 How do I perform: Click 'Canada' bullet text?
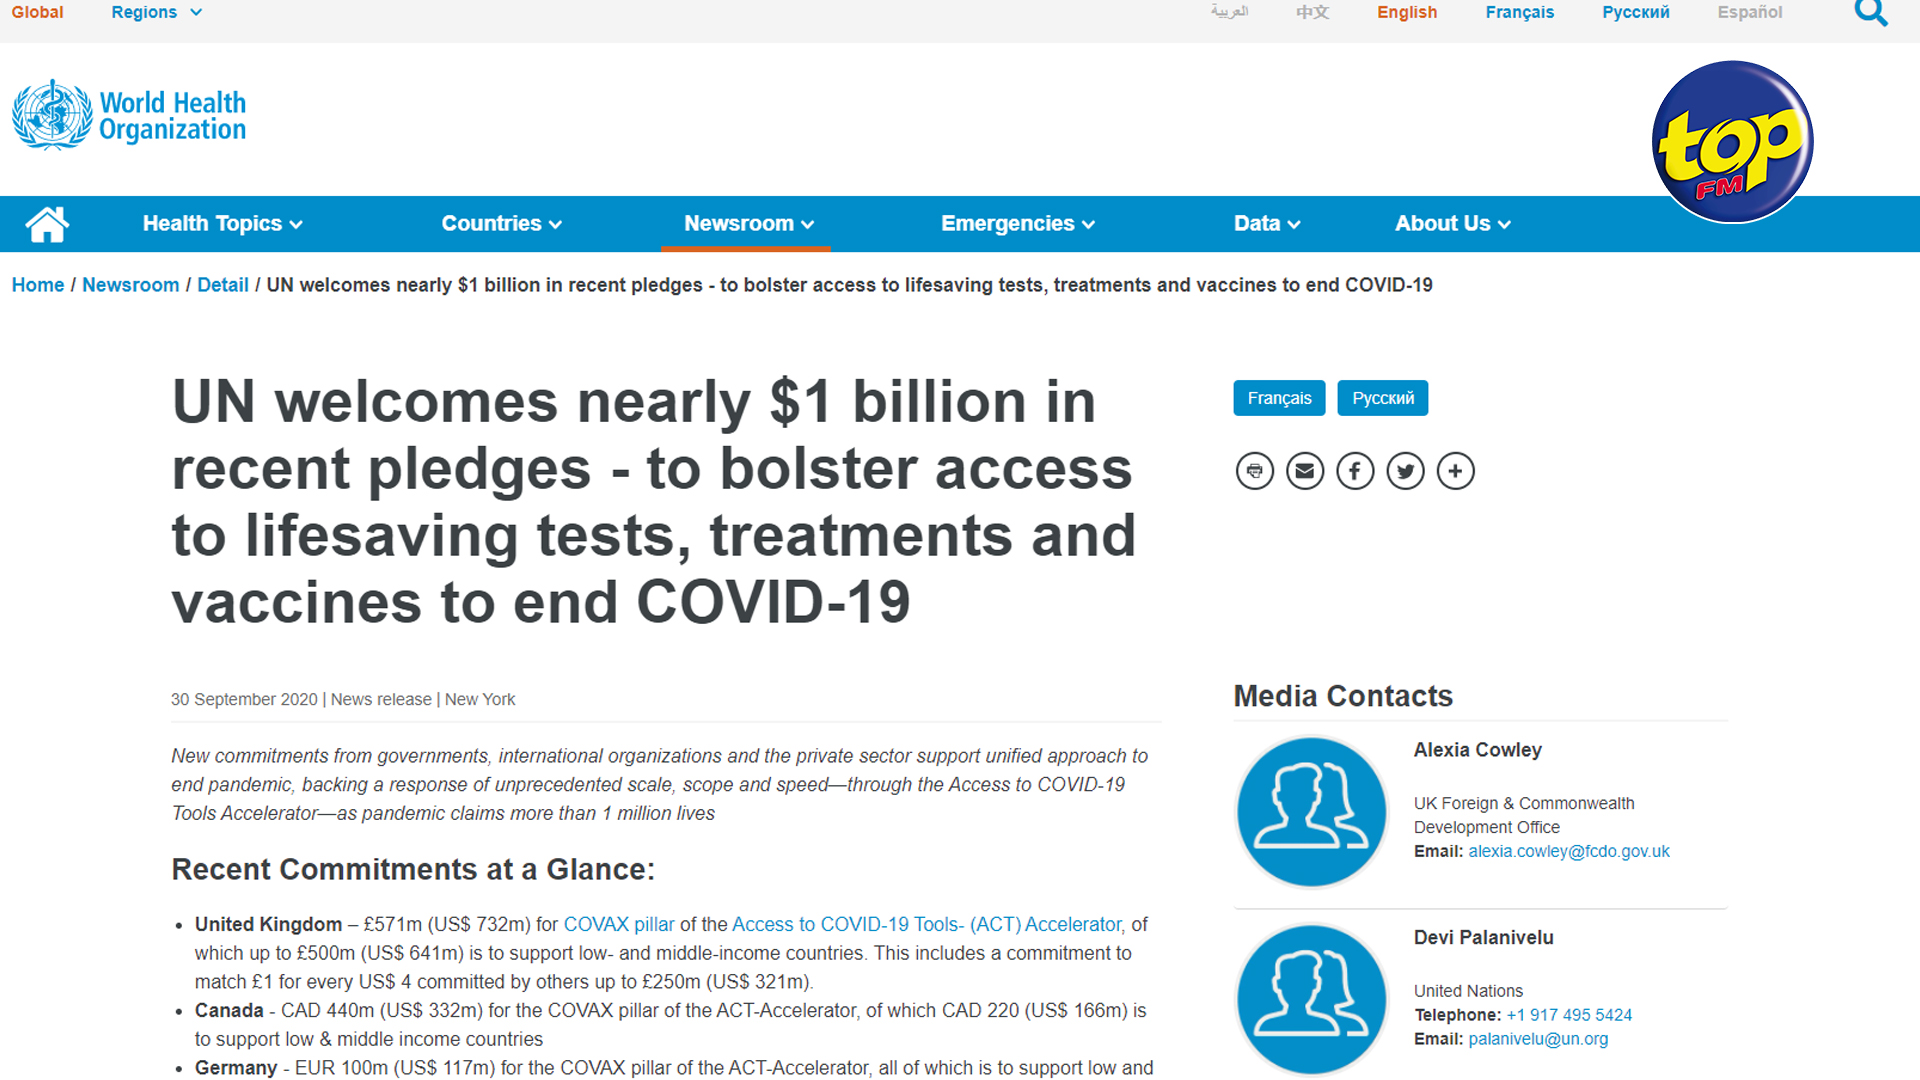[229, 1011]
